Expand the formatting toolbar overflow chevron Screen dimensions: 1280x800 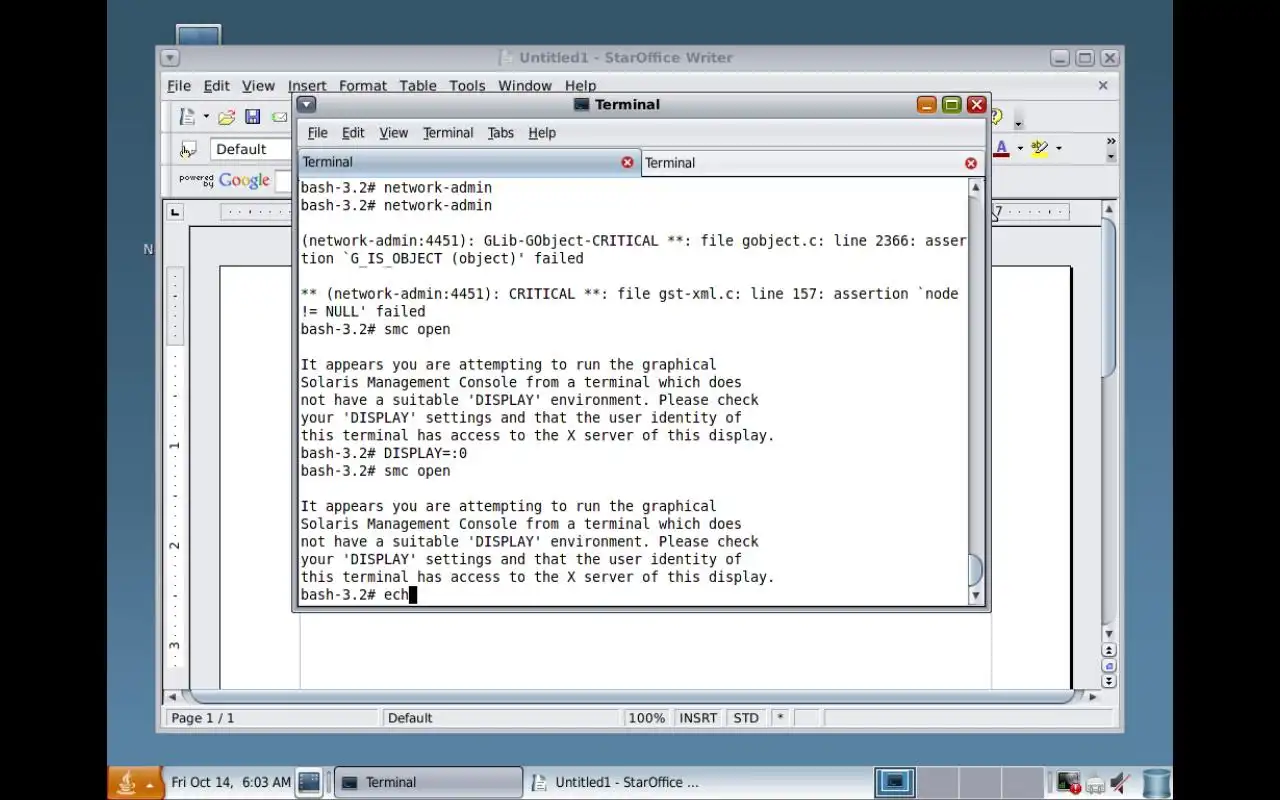tap(1111, 142)
